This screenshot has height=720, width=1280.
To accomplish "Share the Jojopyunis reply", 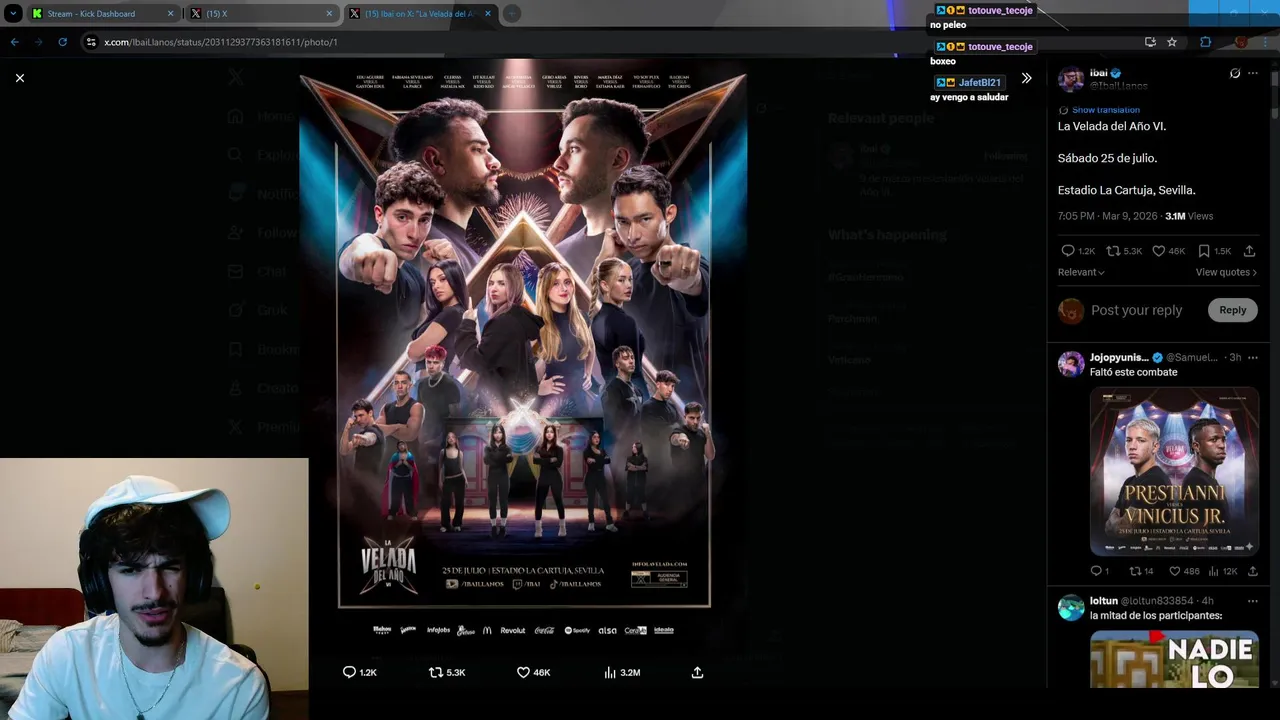I will click(x=1252, y=571).
